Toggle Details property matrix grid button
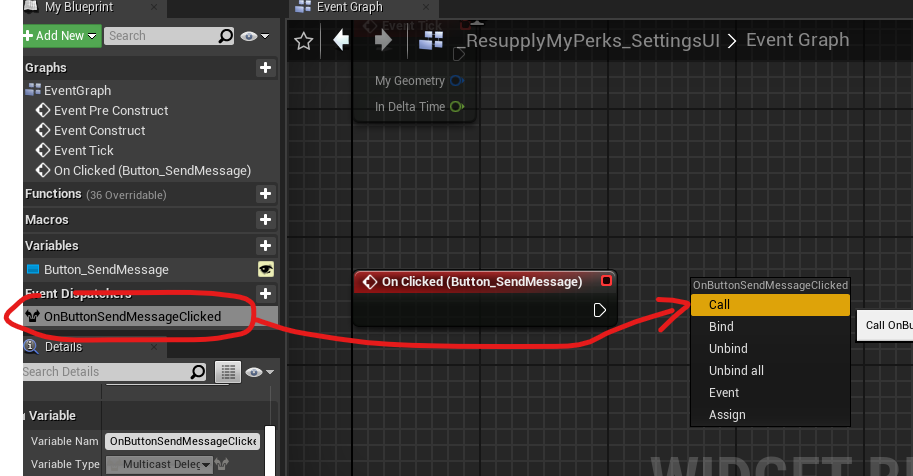Screen dimensions: 913x476 pos(228,372)
